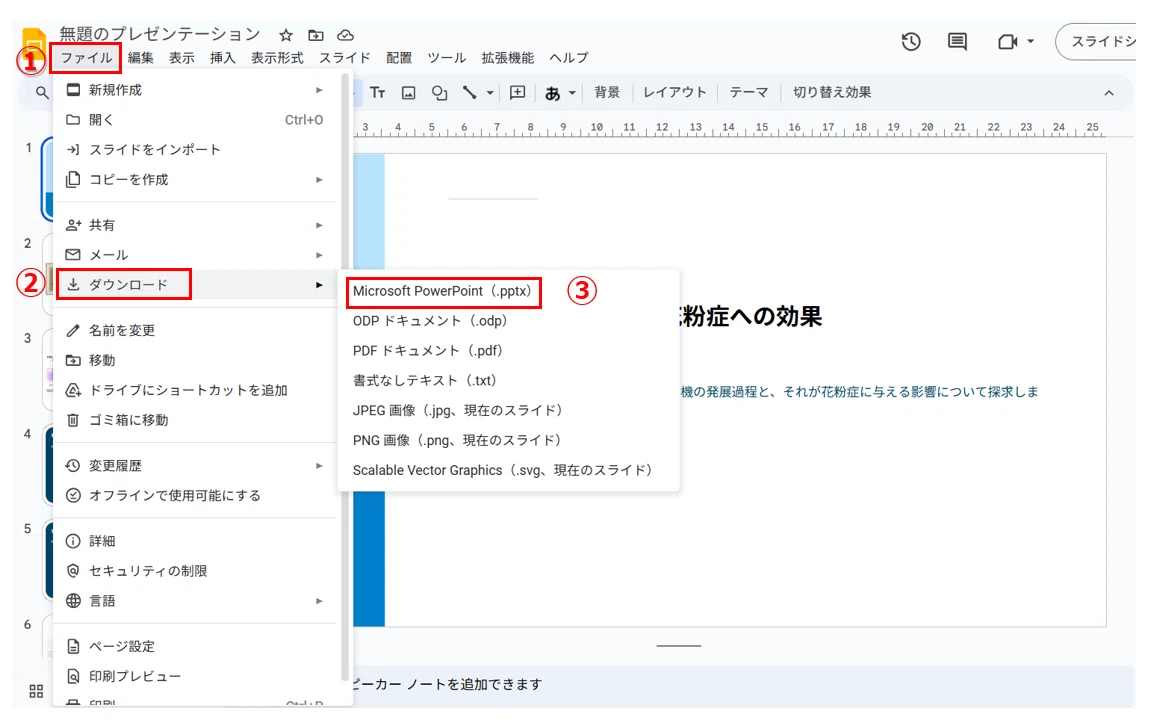
Task: Choose スライドをインポート
Action: coord(197,150)
